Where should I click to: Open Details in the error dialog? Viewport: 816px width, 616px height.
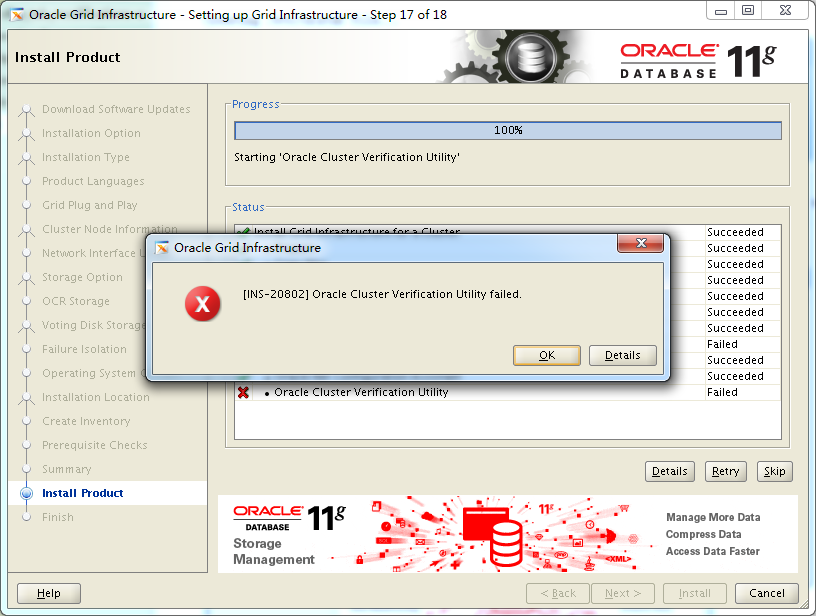point(622,355)
